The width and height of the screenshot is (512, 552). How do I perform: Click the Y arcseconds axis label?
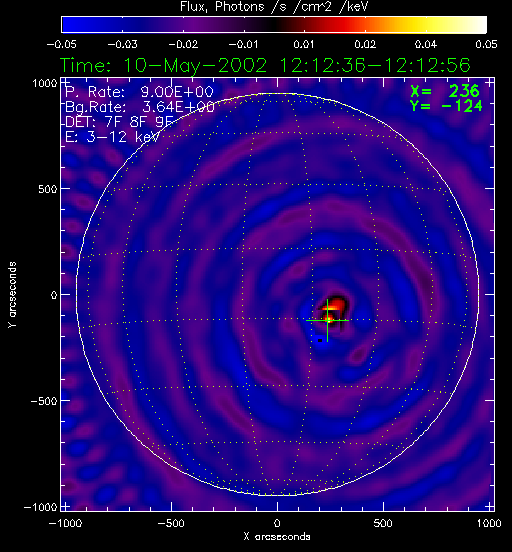click(12, 295)
